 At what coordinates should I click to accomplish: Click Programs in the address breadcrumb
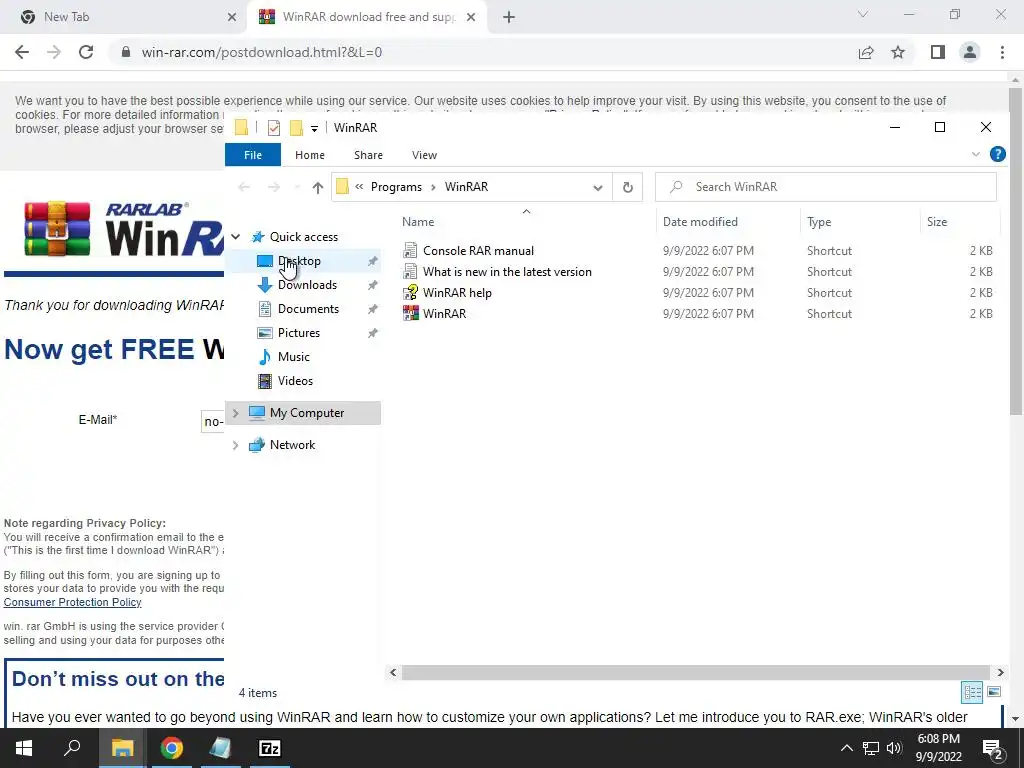(396, 187)
